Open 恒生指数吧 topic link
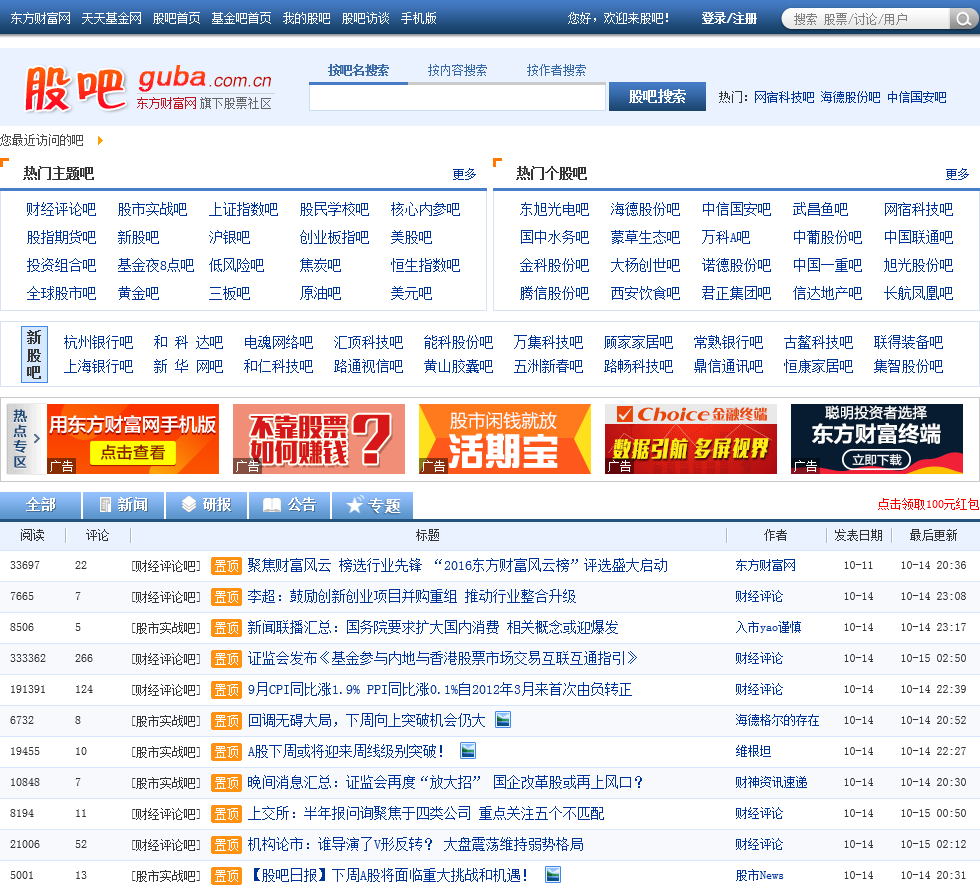The height and width of the screenshot is (891, 980). click(425, 266)
